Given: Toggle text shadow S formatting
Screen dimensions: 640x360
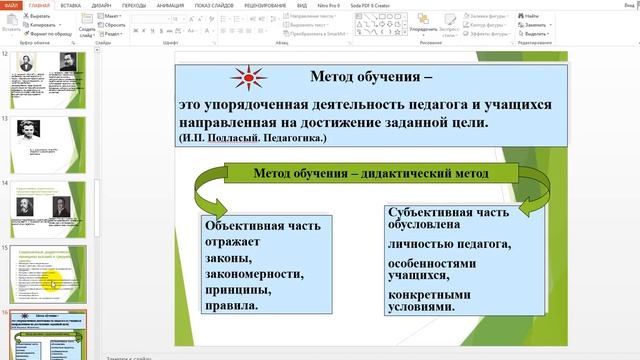Looking at the screenshot, I should [x=161, y=31].
